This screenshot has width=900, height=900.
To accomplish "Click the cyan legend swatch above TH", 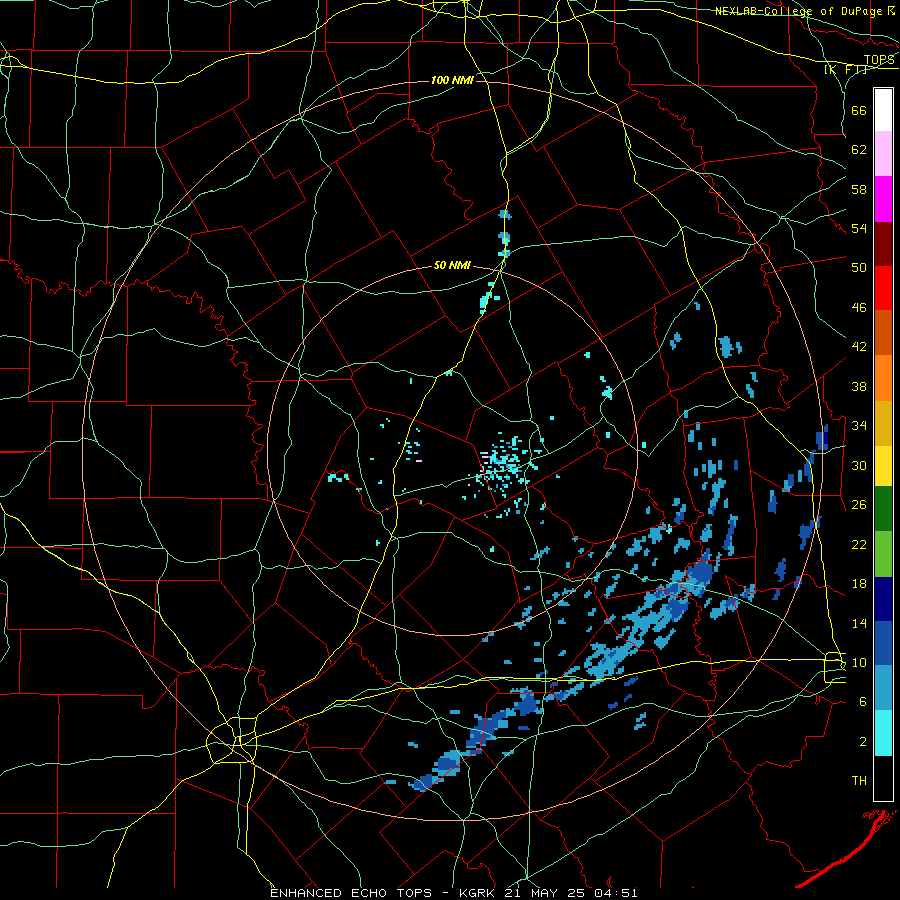I will 883,733.
